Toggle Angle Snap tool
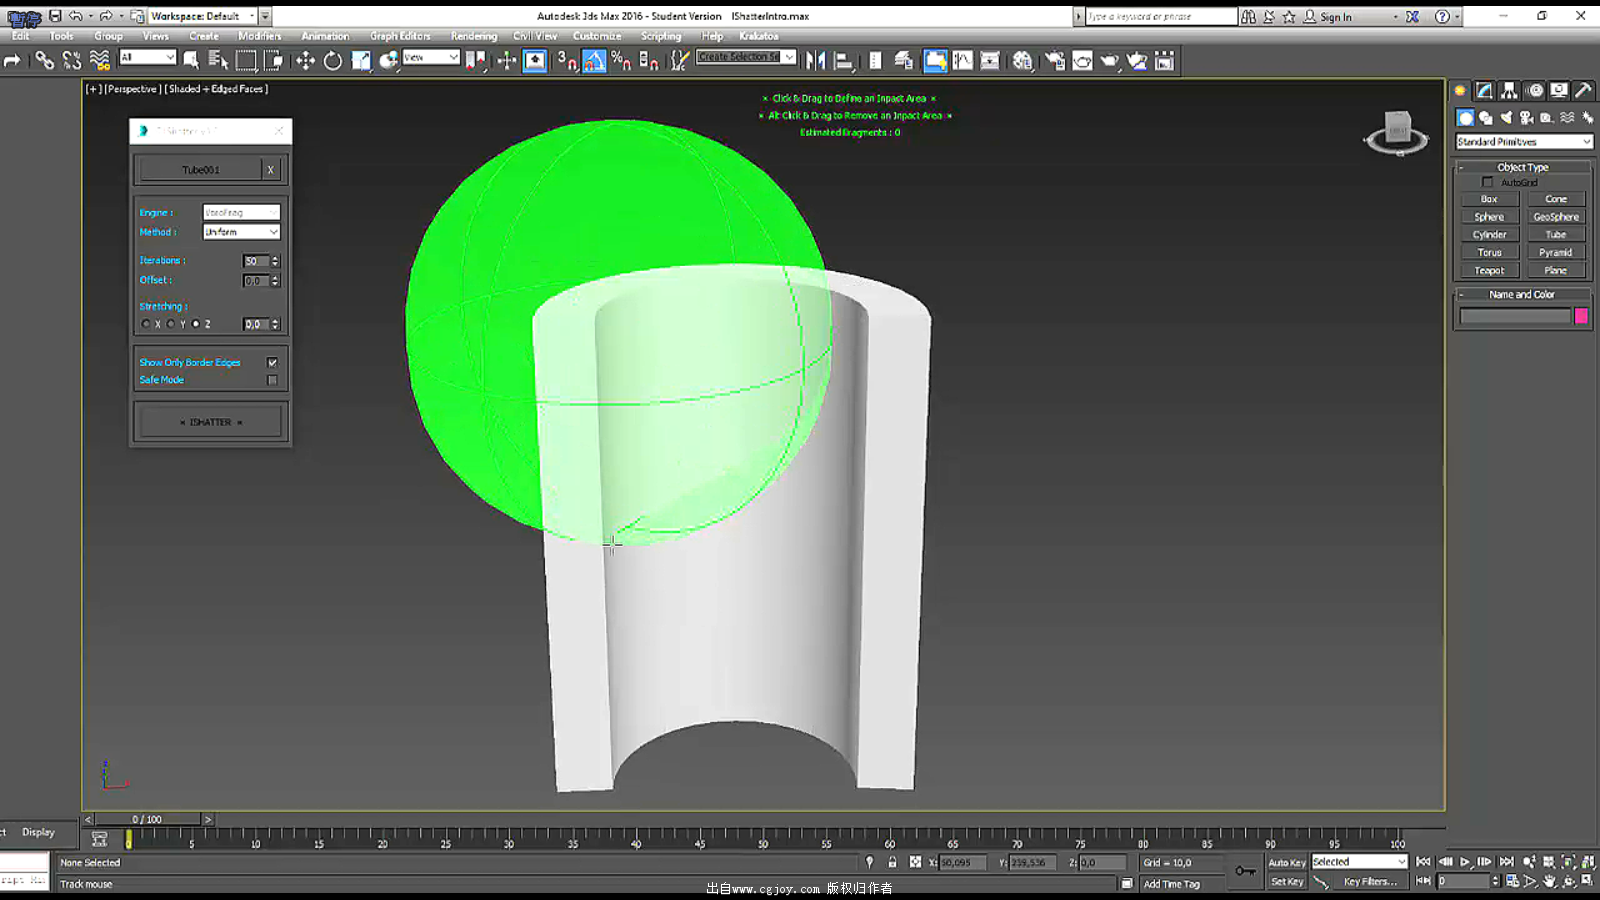Screen dimensions: 1600x900 (x=594, y=61)
